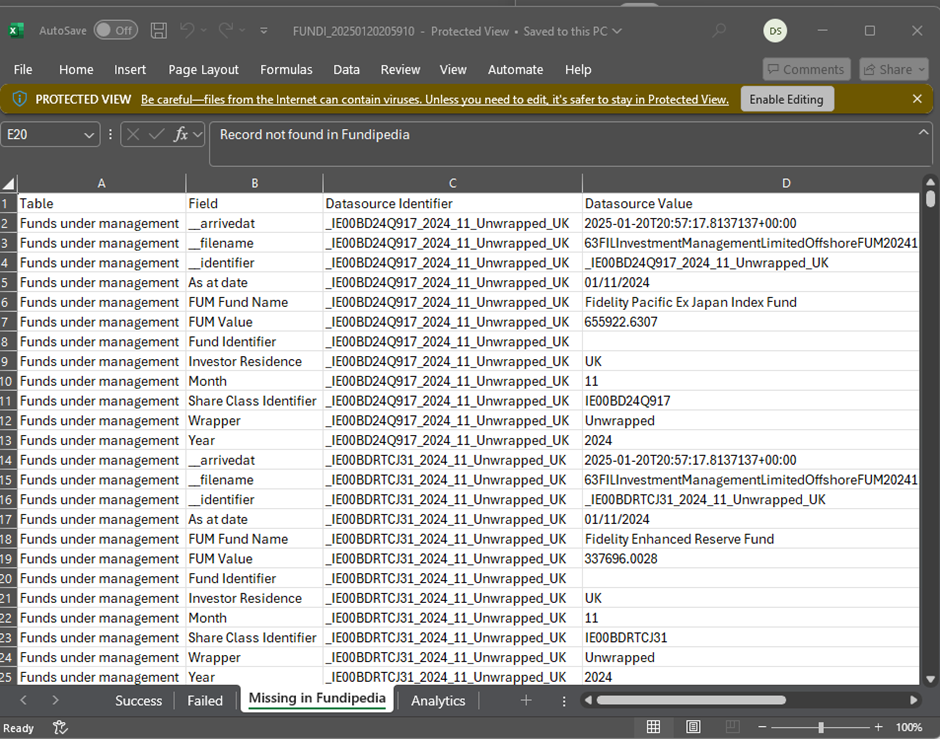Switch to the Analytics sheet tab
Image resolution: width=940 pixels, height=739 pixels.
438,700
